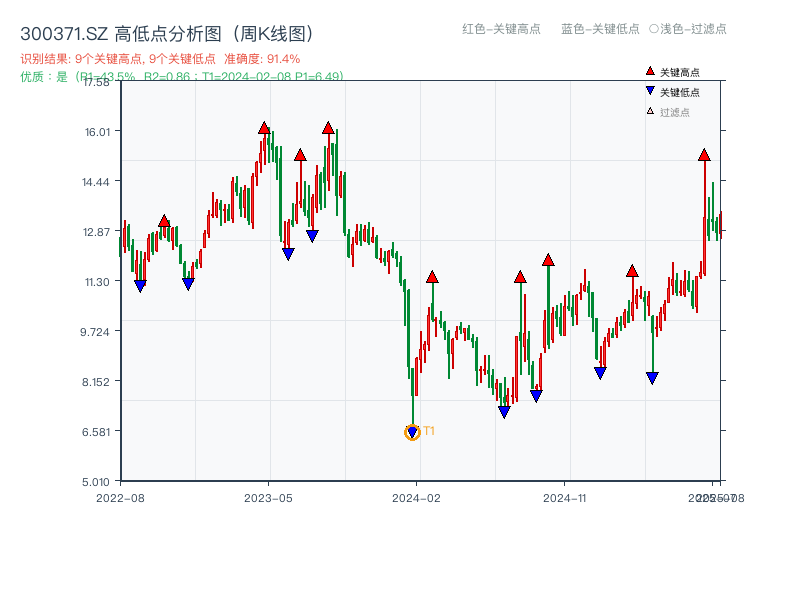The height and width of the screenshot is (600, 800).
Task: Click the 9.724 y-axis label
Action: pyautogui.click(x=95, y=332)
